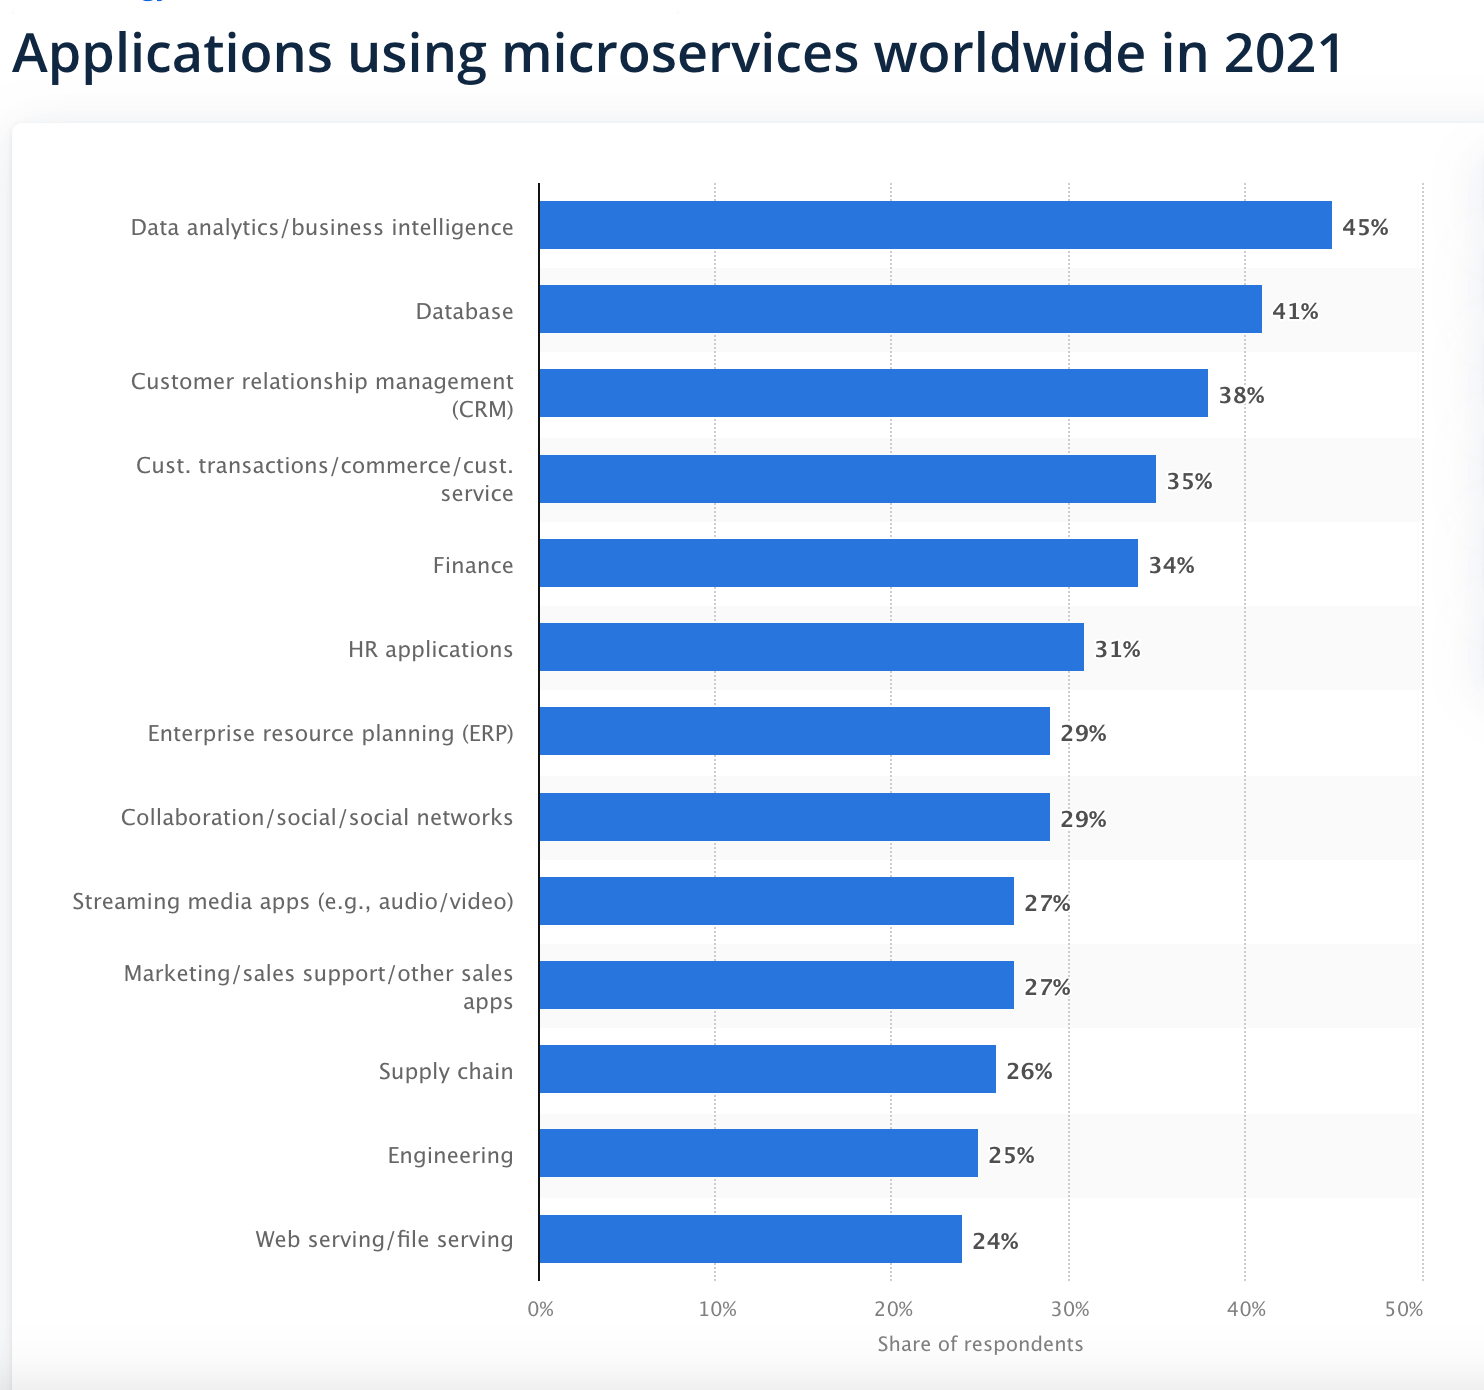
Task: Click the Collaboration/social networks label
Action: click(316, 817)
